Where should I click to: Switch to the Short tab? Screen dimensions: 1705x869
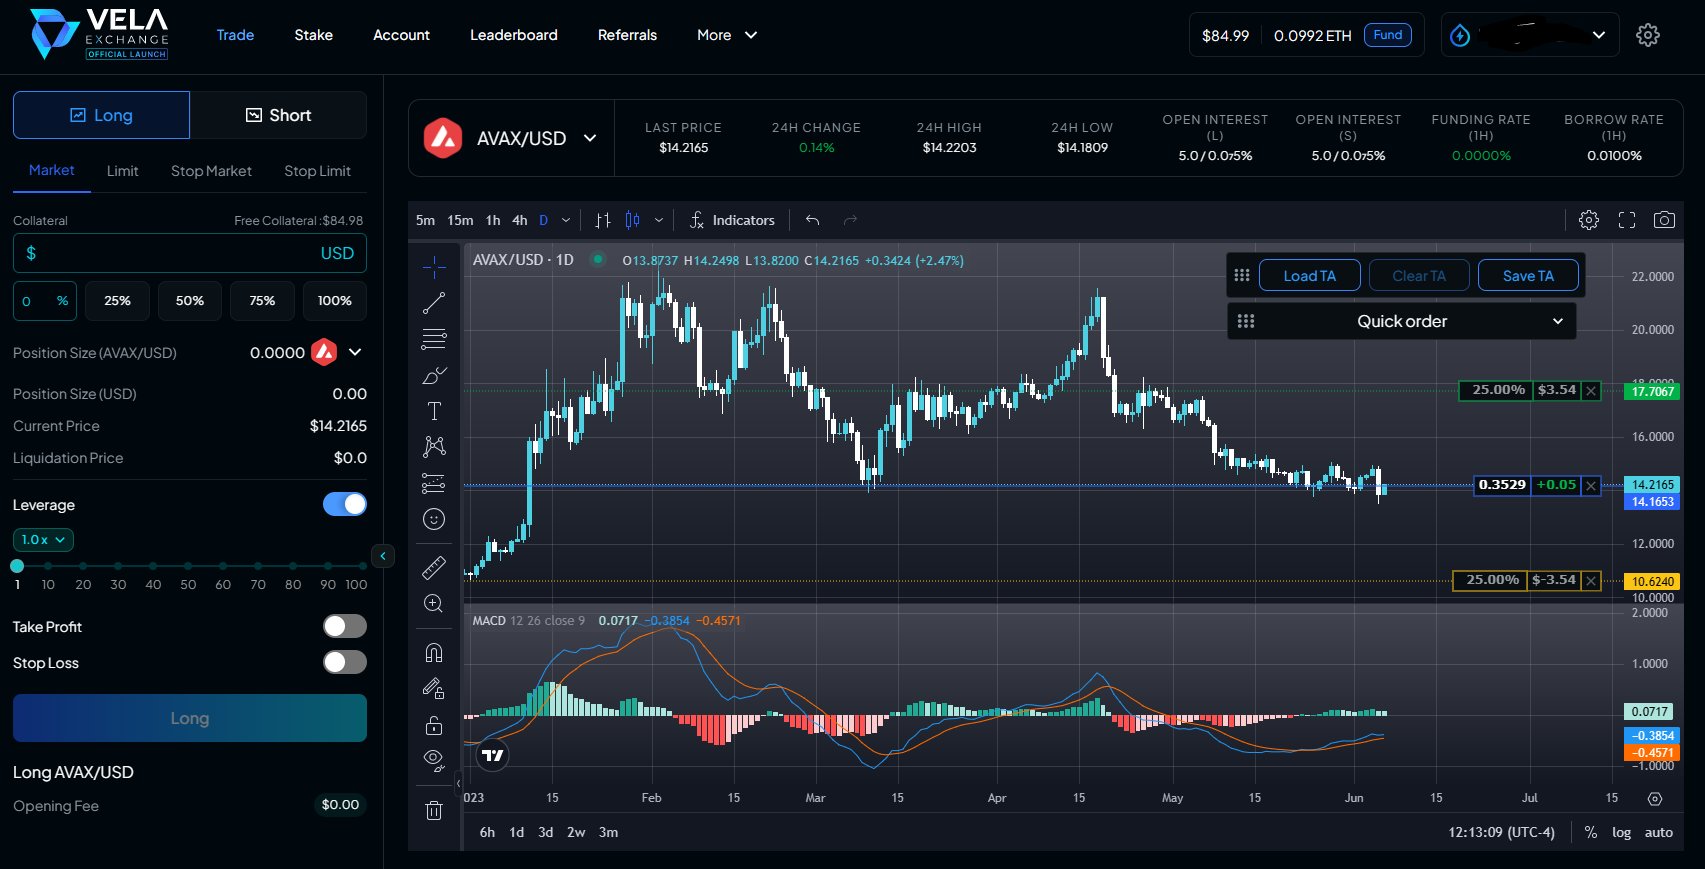(x=278, y=115)
